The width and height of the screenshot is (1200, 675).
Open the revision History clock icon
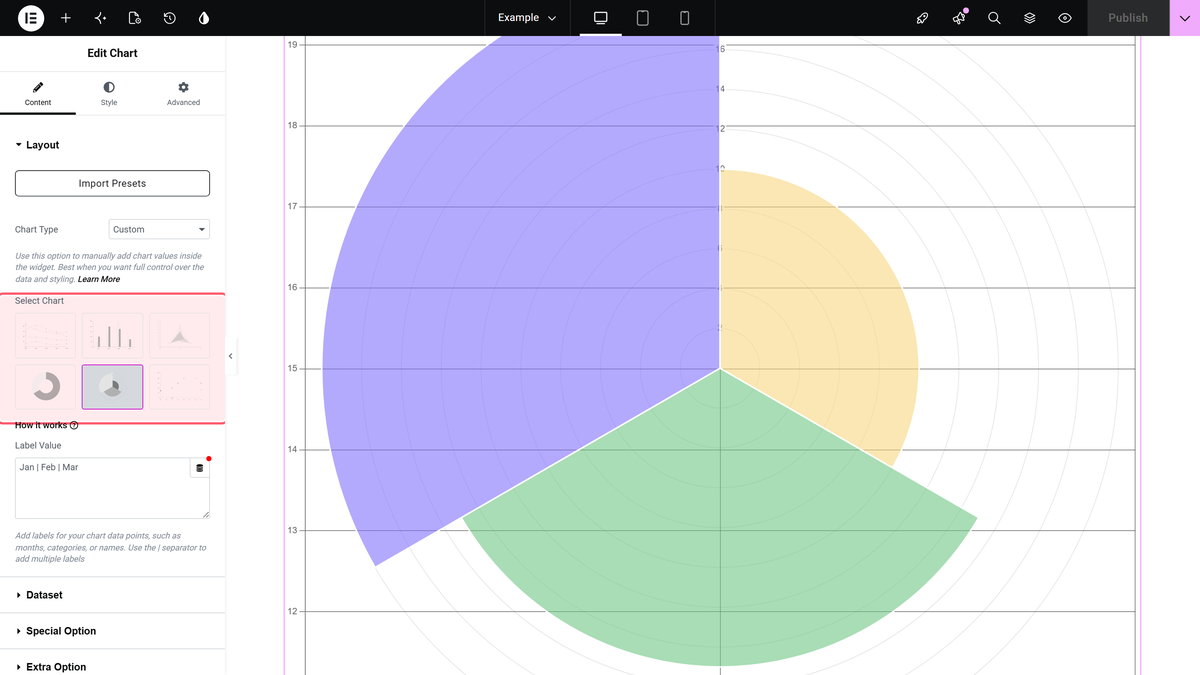pos(169,18)
